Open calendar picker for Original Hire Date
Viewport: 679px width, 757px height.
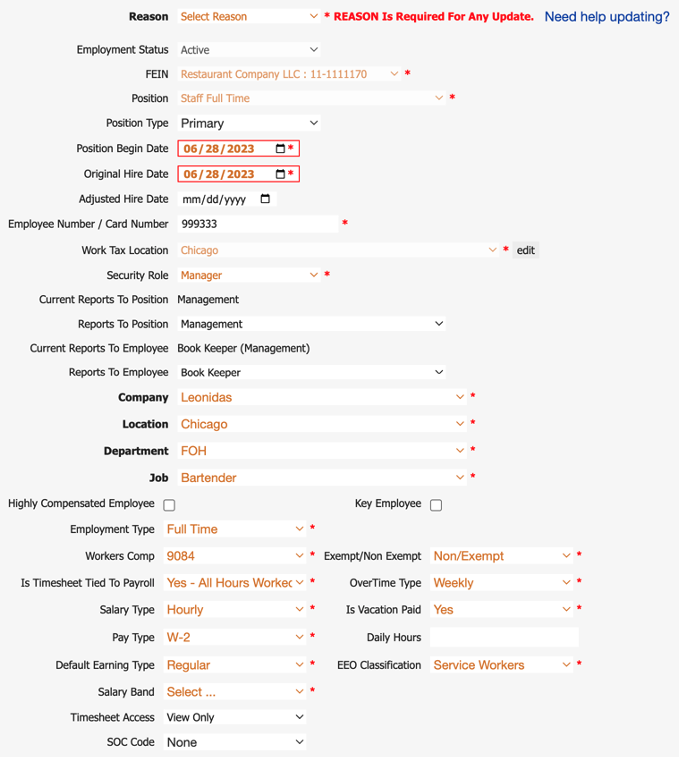280,174
